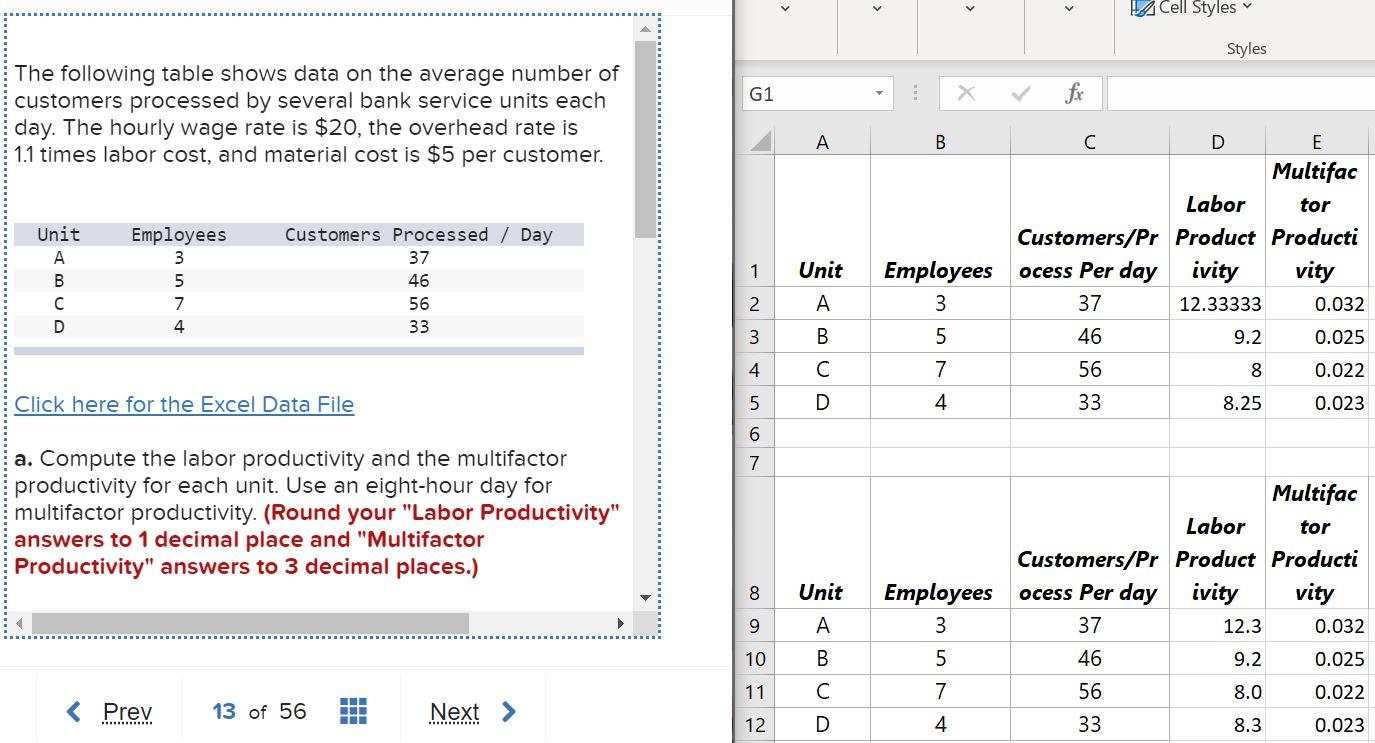Click the Excel formula enter checkmark icon
The image size is (1375, 743).
[x=1020, y=93]
